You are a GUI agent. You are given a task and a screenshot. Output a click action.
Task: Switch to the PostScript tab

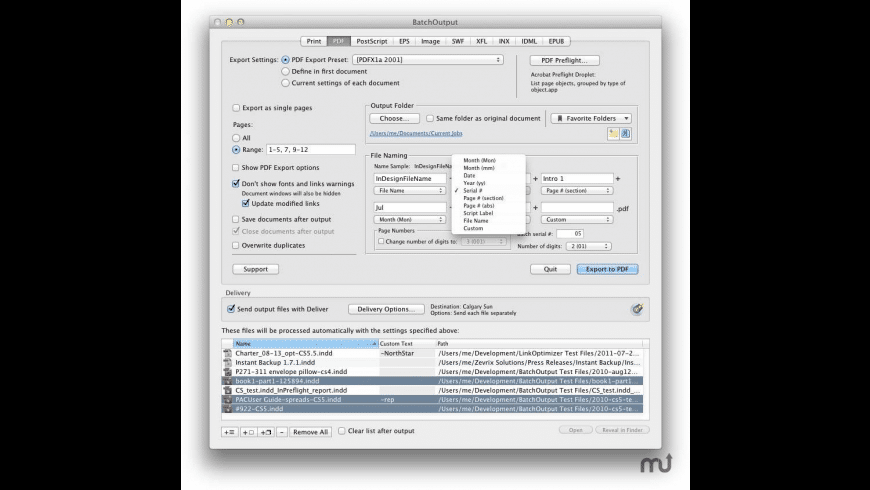point(372,42)
